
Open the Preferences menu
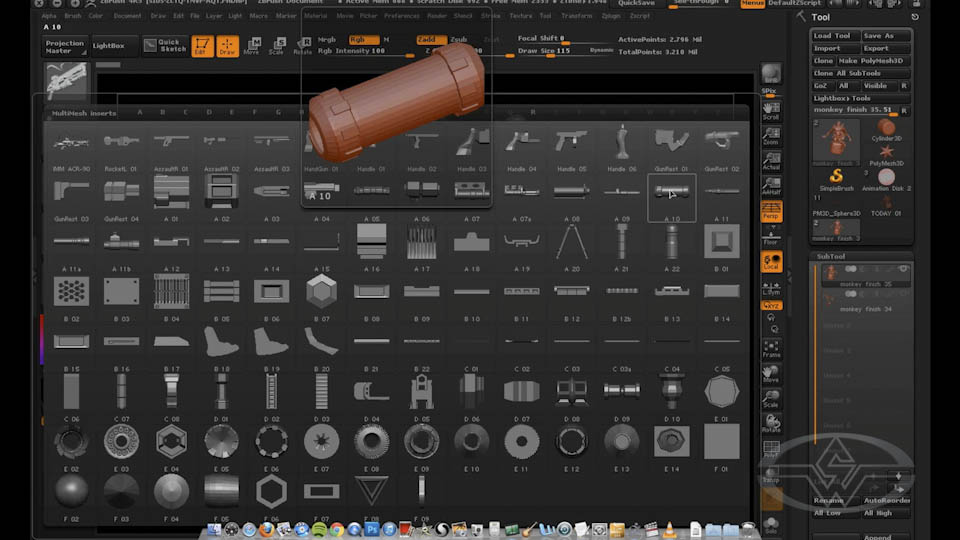(402, 16)
